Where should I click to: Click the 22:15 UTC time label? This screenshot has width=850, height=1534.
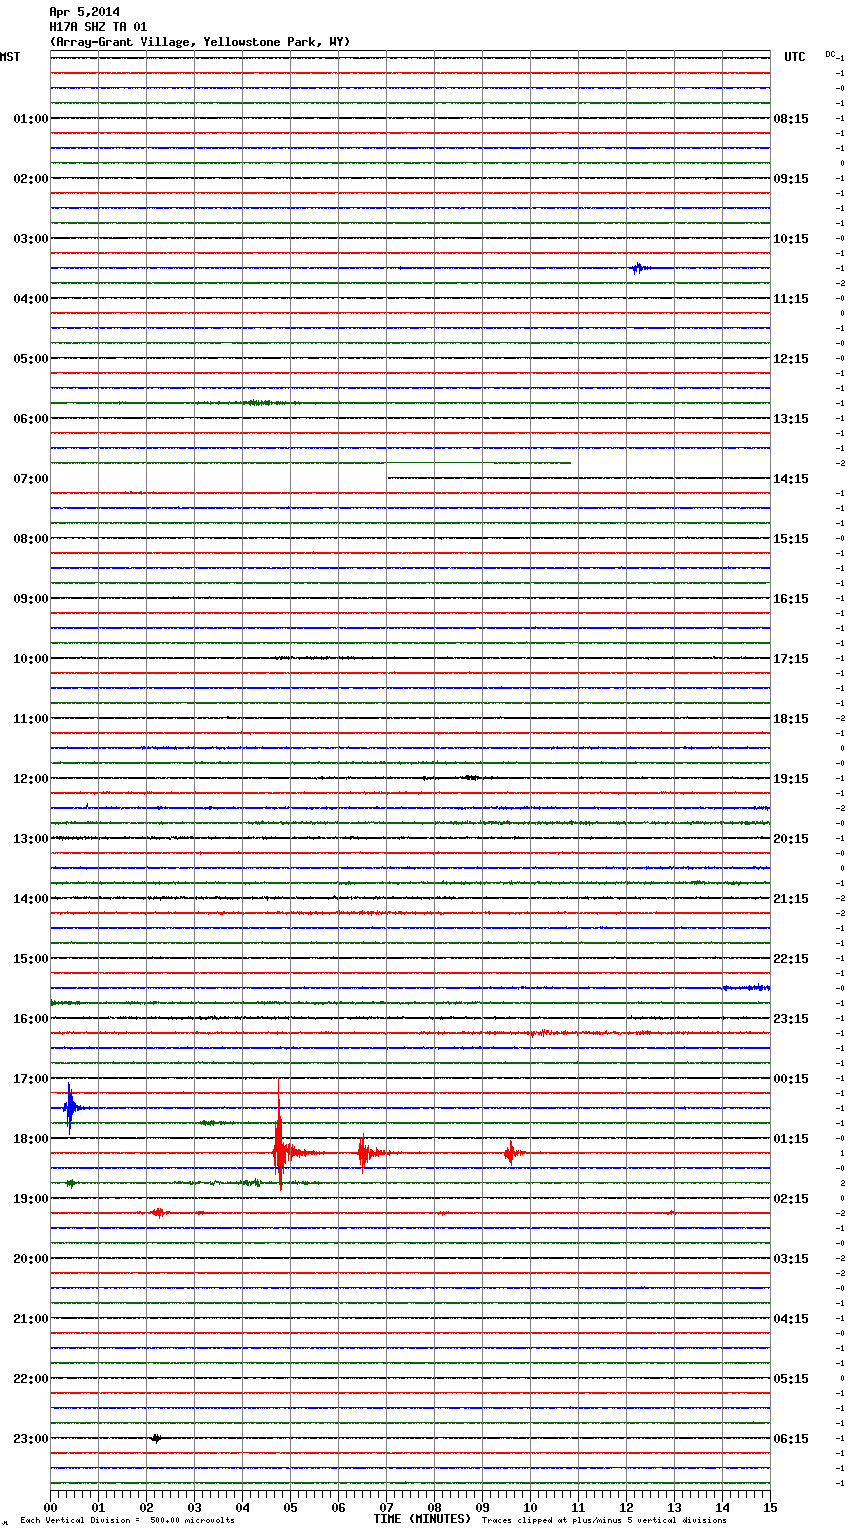tap(791, 959)
